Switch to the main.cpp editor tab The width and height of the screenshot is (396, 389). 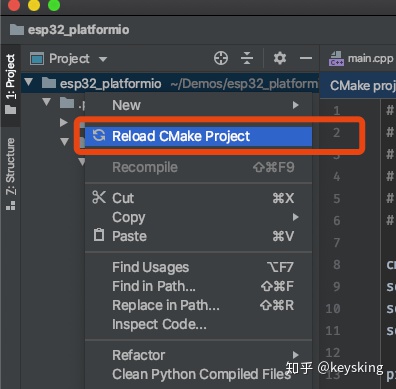(x=362, y=58)
